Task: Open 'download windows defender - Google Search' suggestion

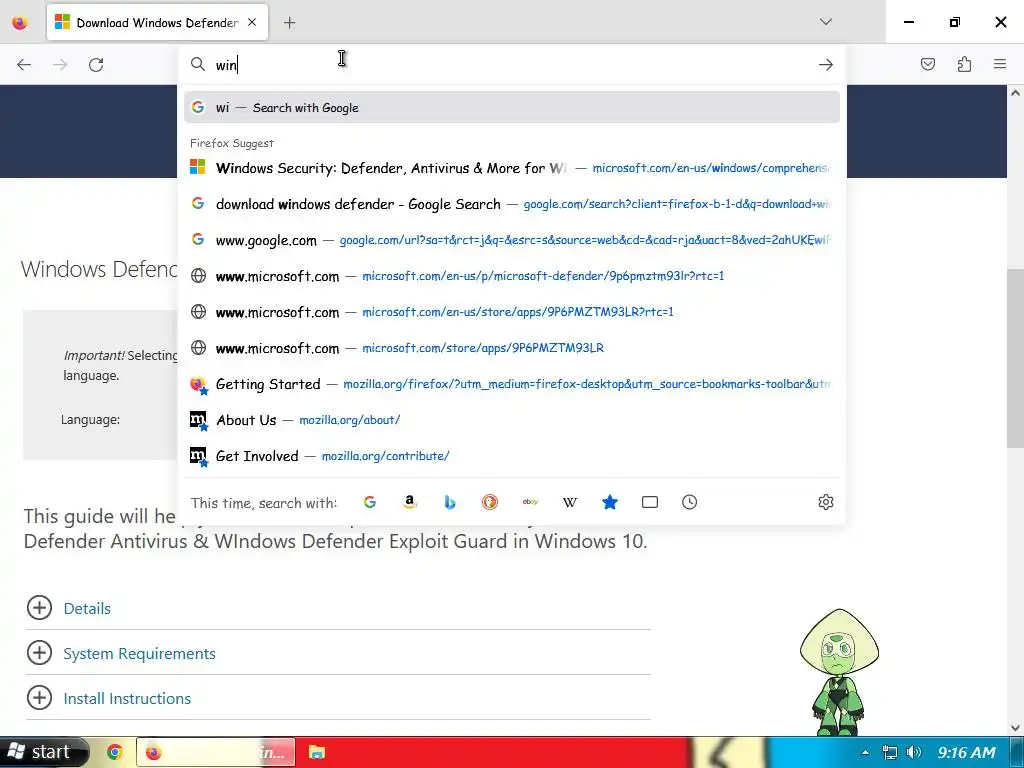Action: [512, 204]
